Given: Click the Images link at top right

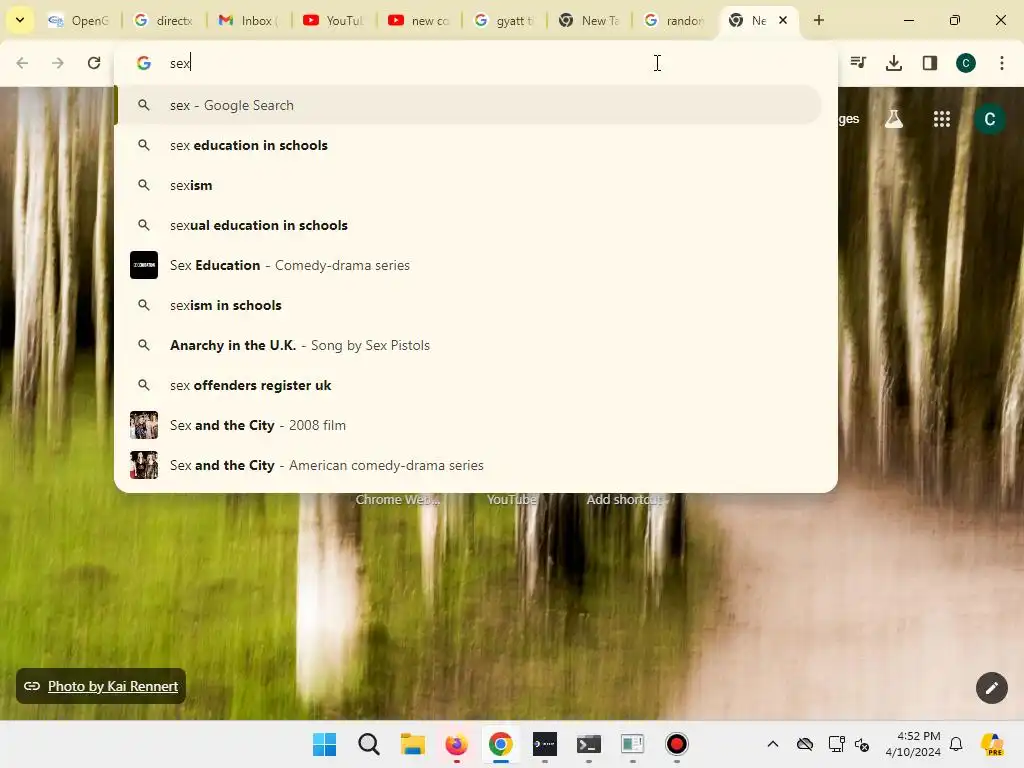Looking at the screenshot, I should click(x=848, y=119).
